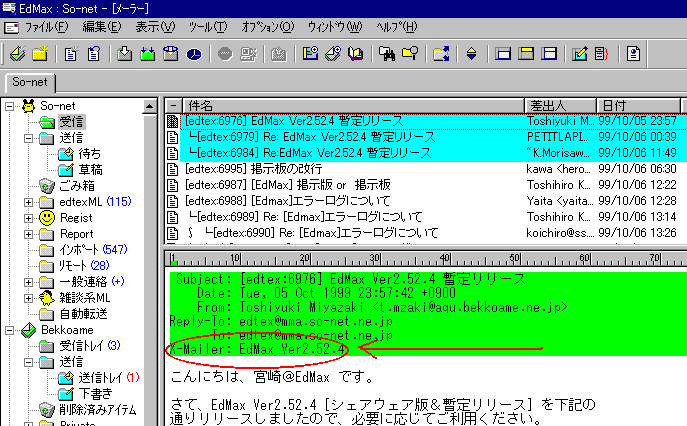Sort by the 日付 column header

pos(638,106)
